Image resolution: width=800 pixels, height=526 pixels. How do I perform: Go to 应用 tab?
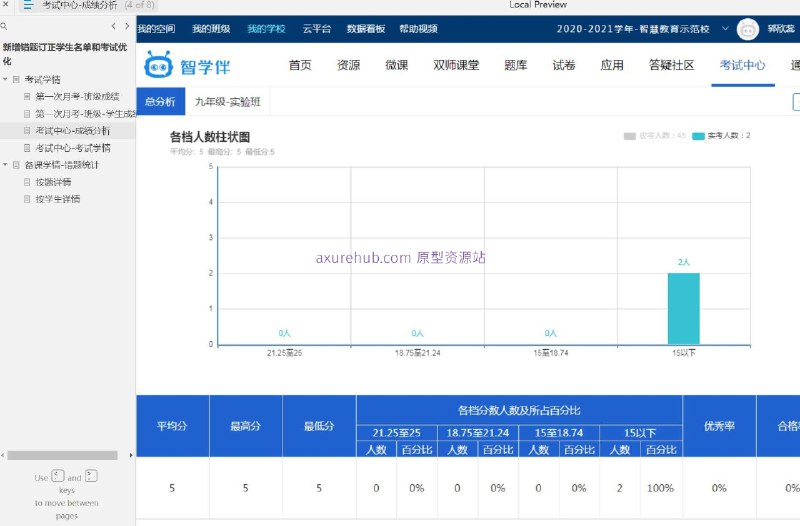point(612,65)
